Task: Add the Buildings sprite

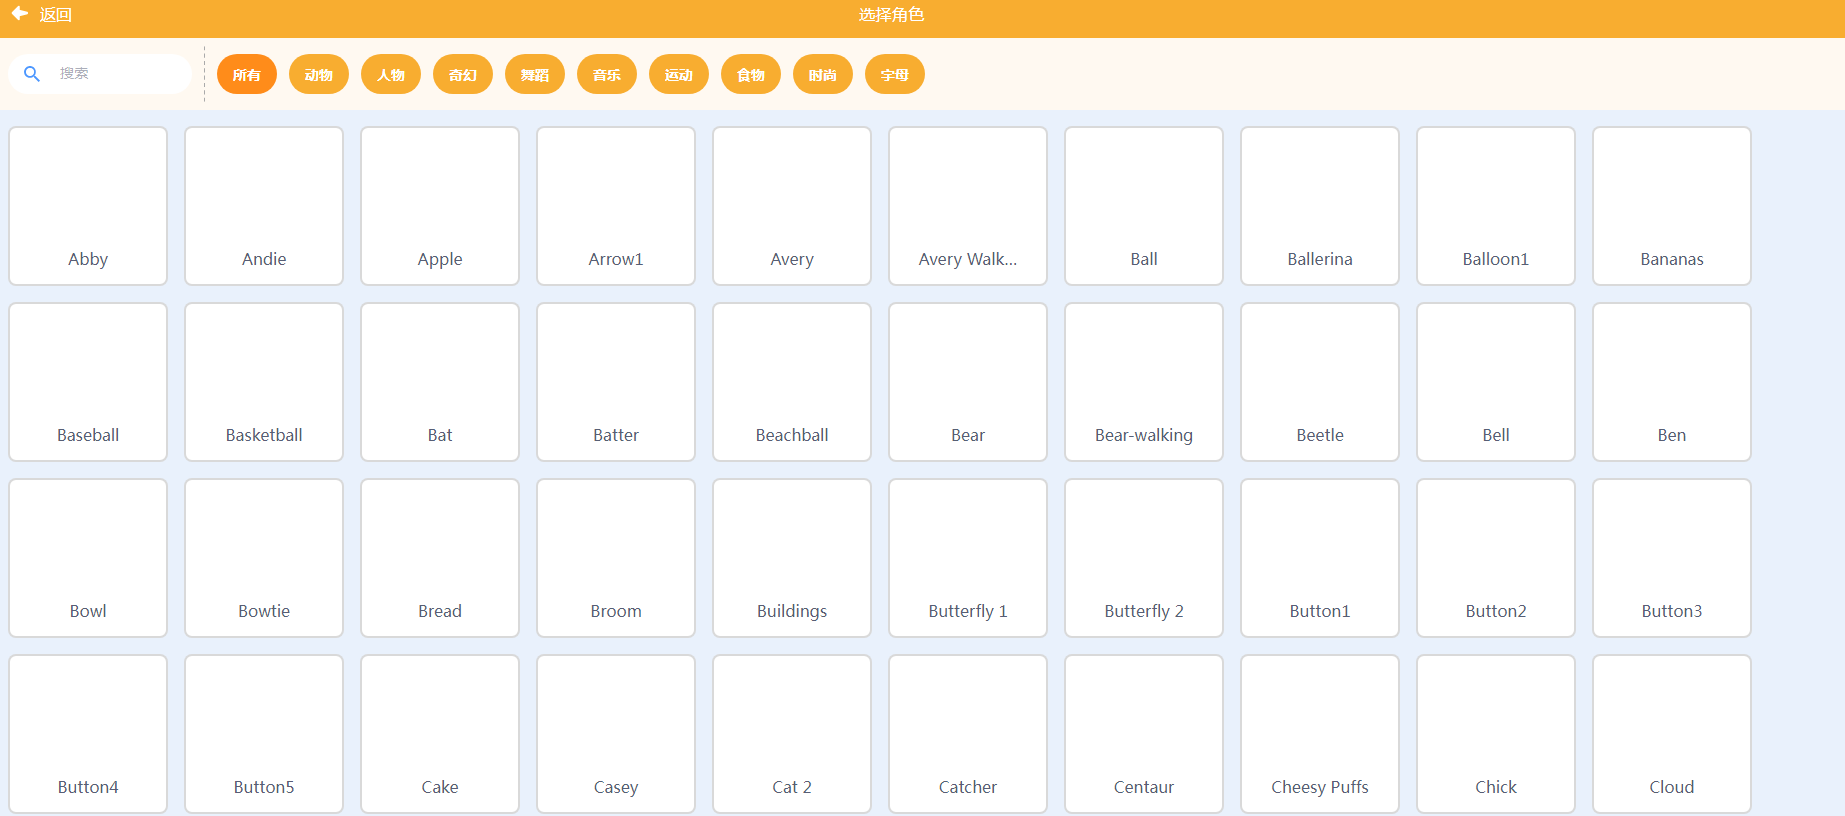Action: pos(792,558)
